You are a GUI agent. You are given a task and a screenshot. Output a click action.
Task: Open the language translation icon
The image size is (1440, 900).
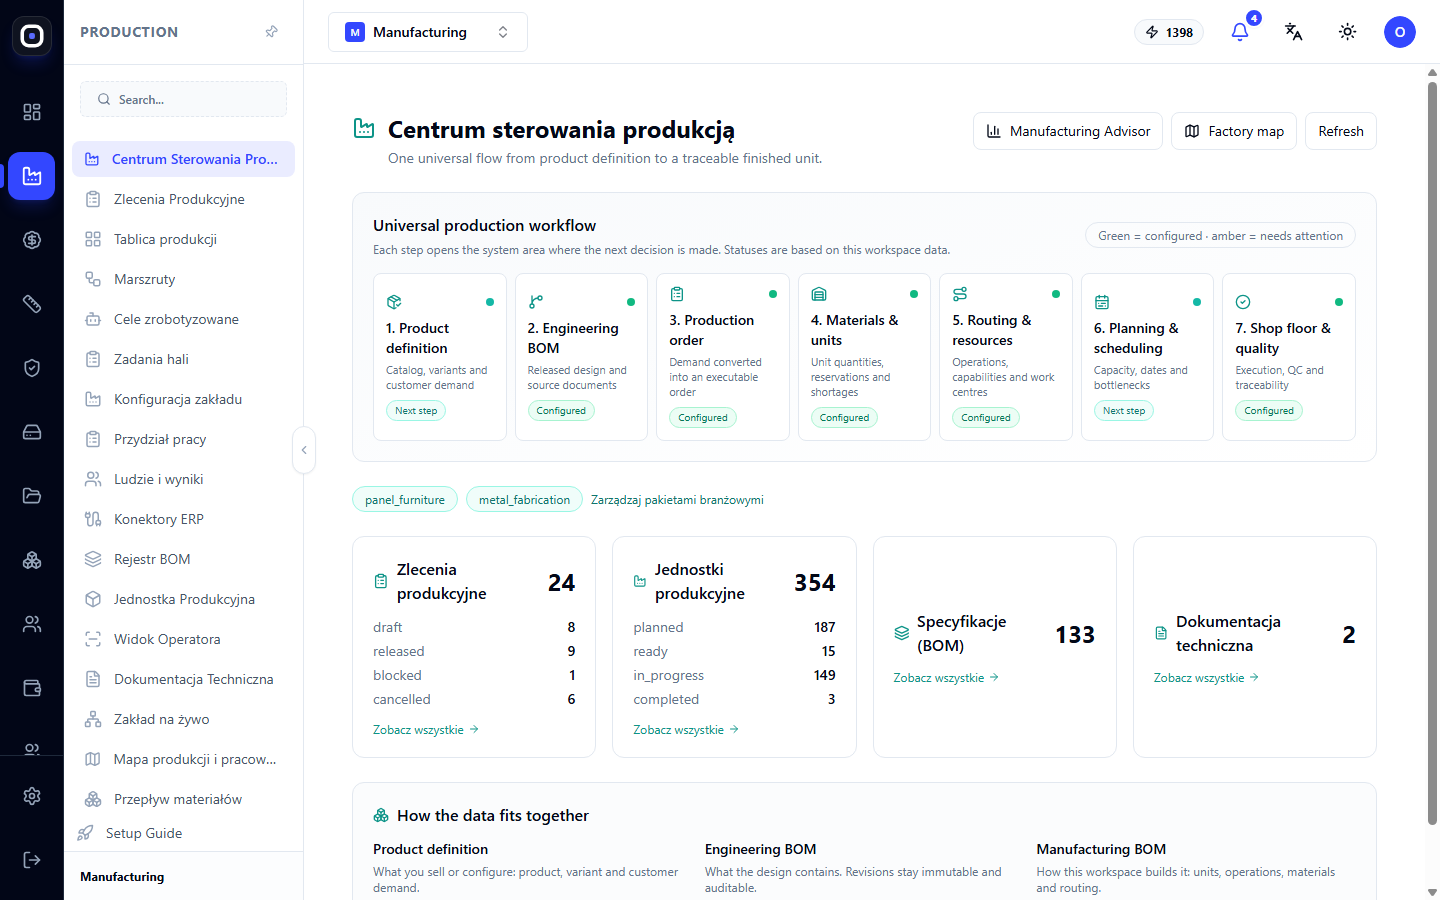(x=1293, y=32)
